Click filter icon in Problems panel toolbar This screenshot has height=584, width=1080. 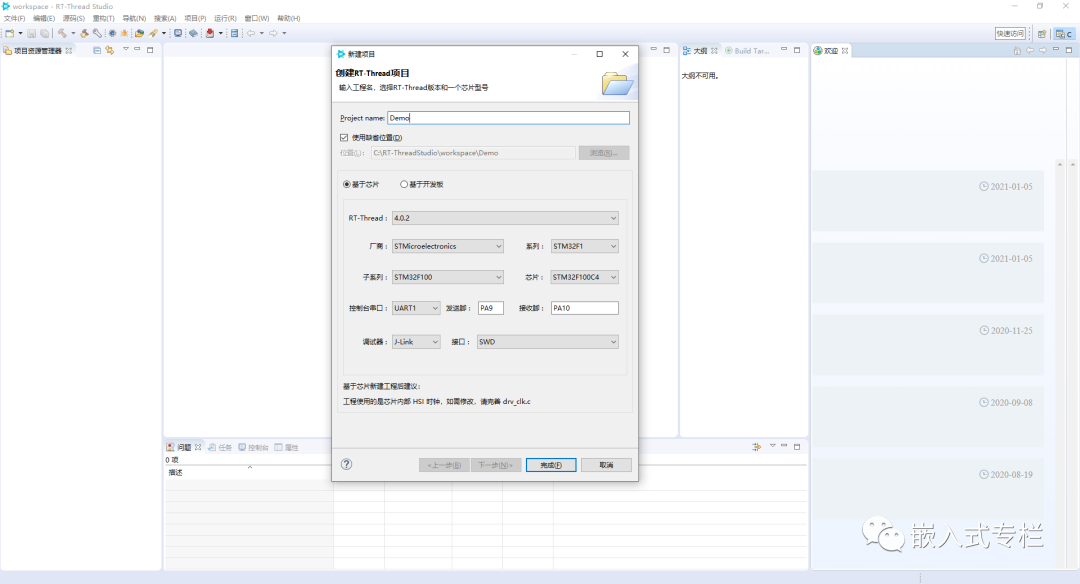(756, 447)
